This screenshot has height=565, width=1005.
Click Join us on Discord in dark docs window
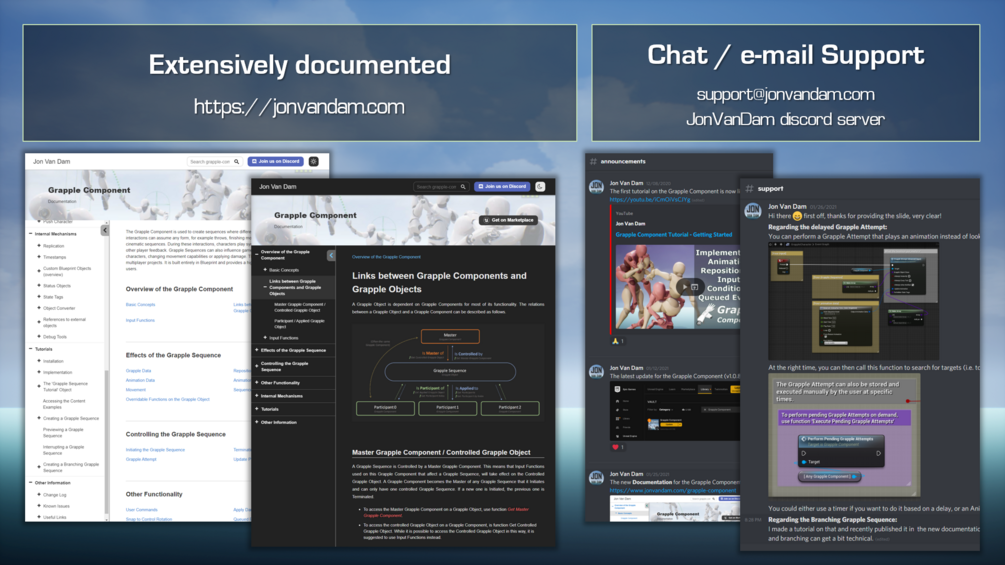pos(502,186)
